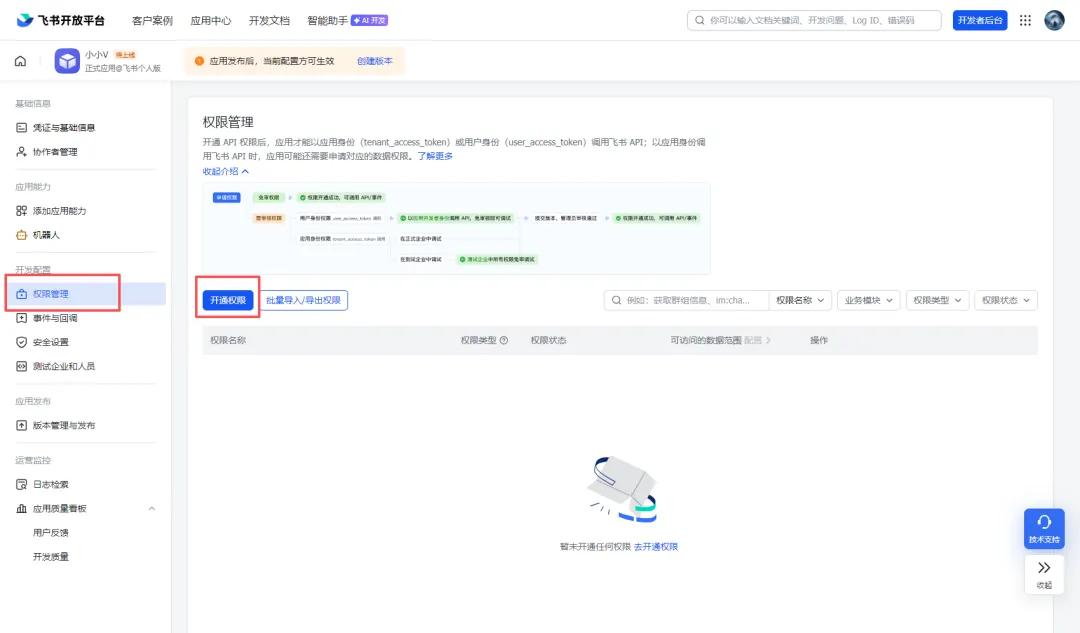Open the 权限类型 filter dropdown
This screenshot has width=1080, height=633.
tap(937, 300)
